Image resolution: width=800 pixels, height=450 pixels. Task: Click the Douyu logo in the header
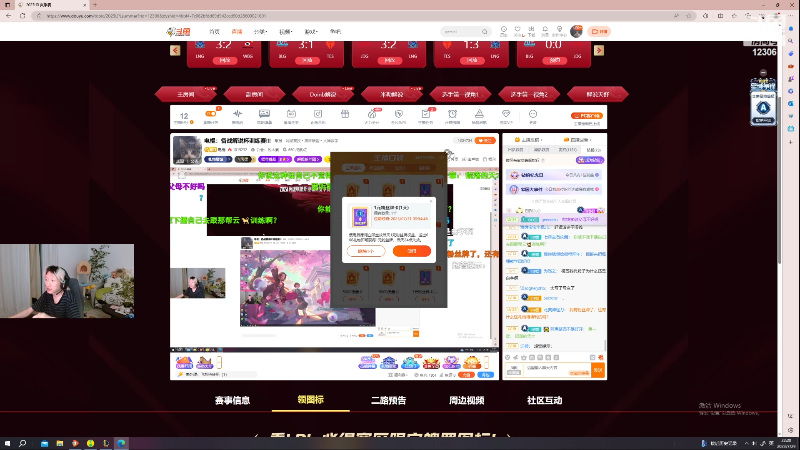179,32
